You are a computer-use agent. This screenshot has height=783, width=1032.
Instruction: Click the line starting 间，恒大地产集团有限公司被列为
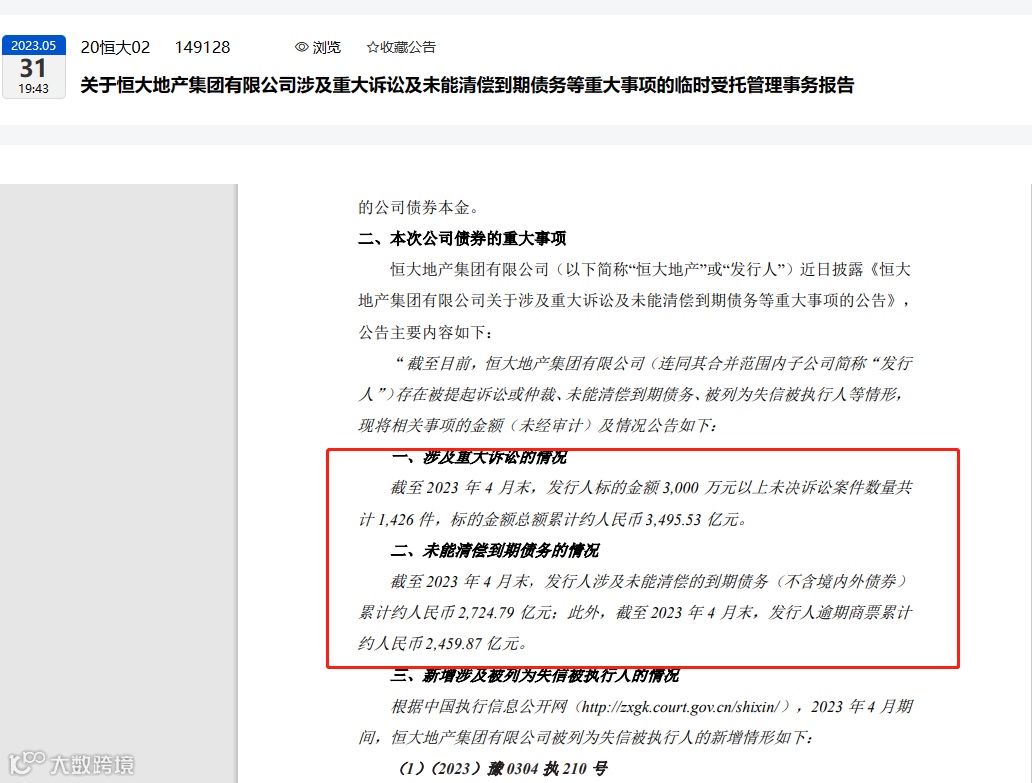pyautogui.click(x=586, y=738)
